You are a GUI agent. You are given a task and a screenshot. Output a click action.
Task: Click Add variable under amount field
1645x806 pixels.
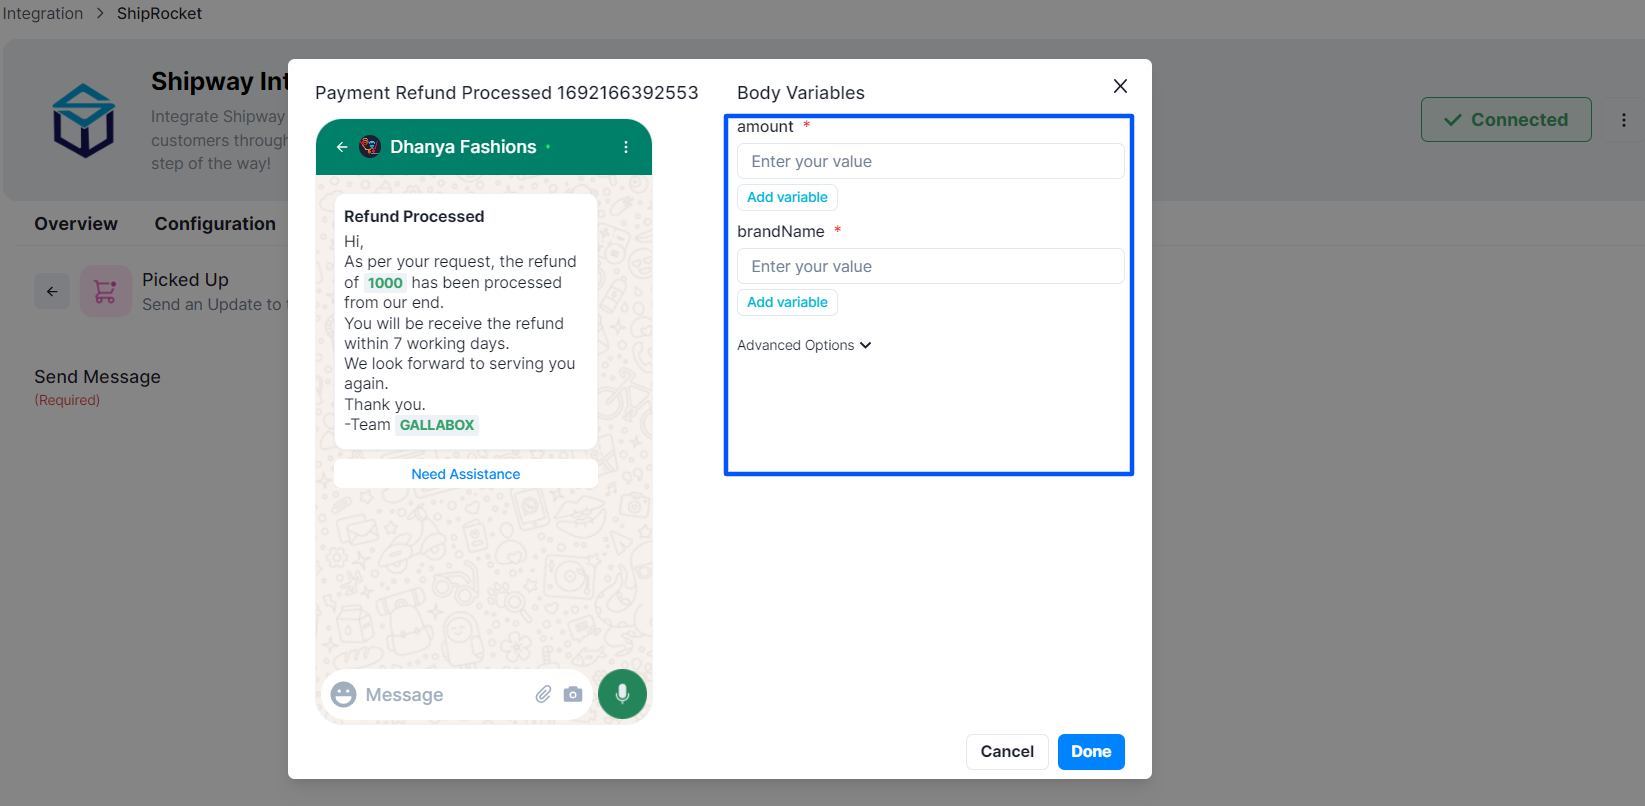(x=787, y=197)
